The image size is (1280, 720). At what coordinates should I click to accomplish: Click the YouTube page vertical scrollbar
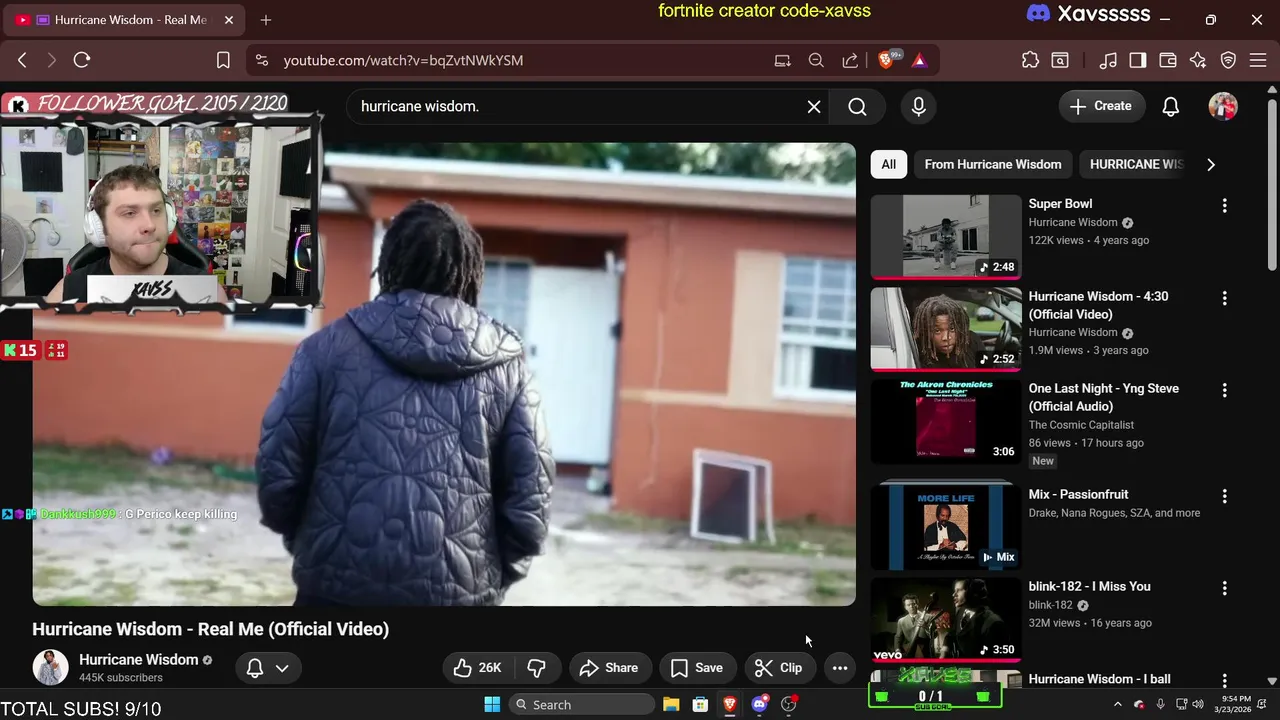(1272, 185)
